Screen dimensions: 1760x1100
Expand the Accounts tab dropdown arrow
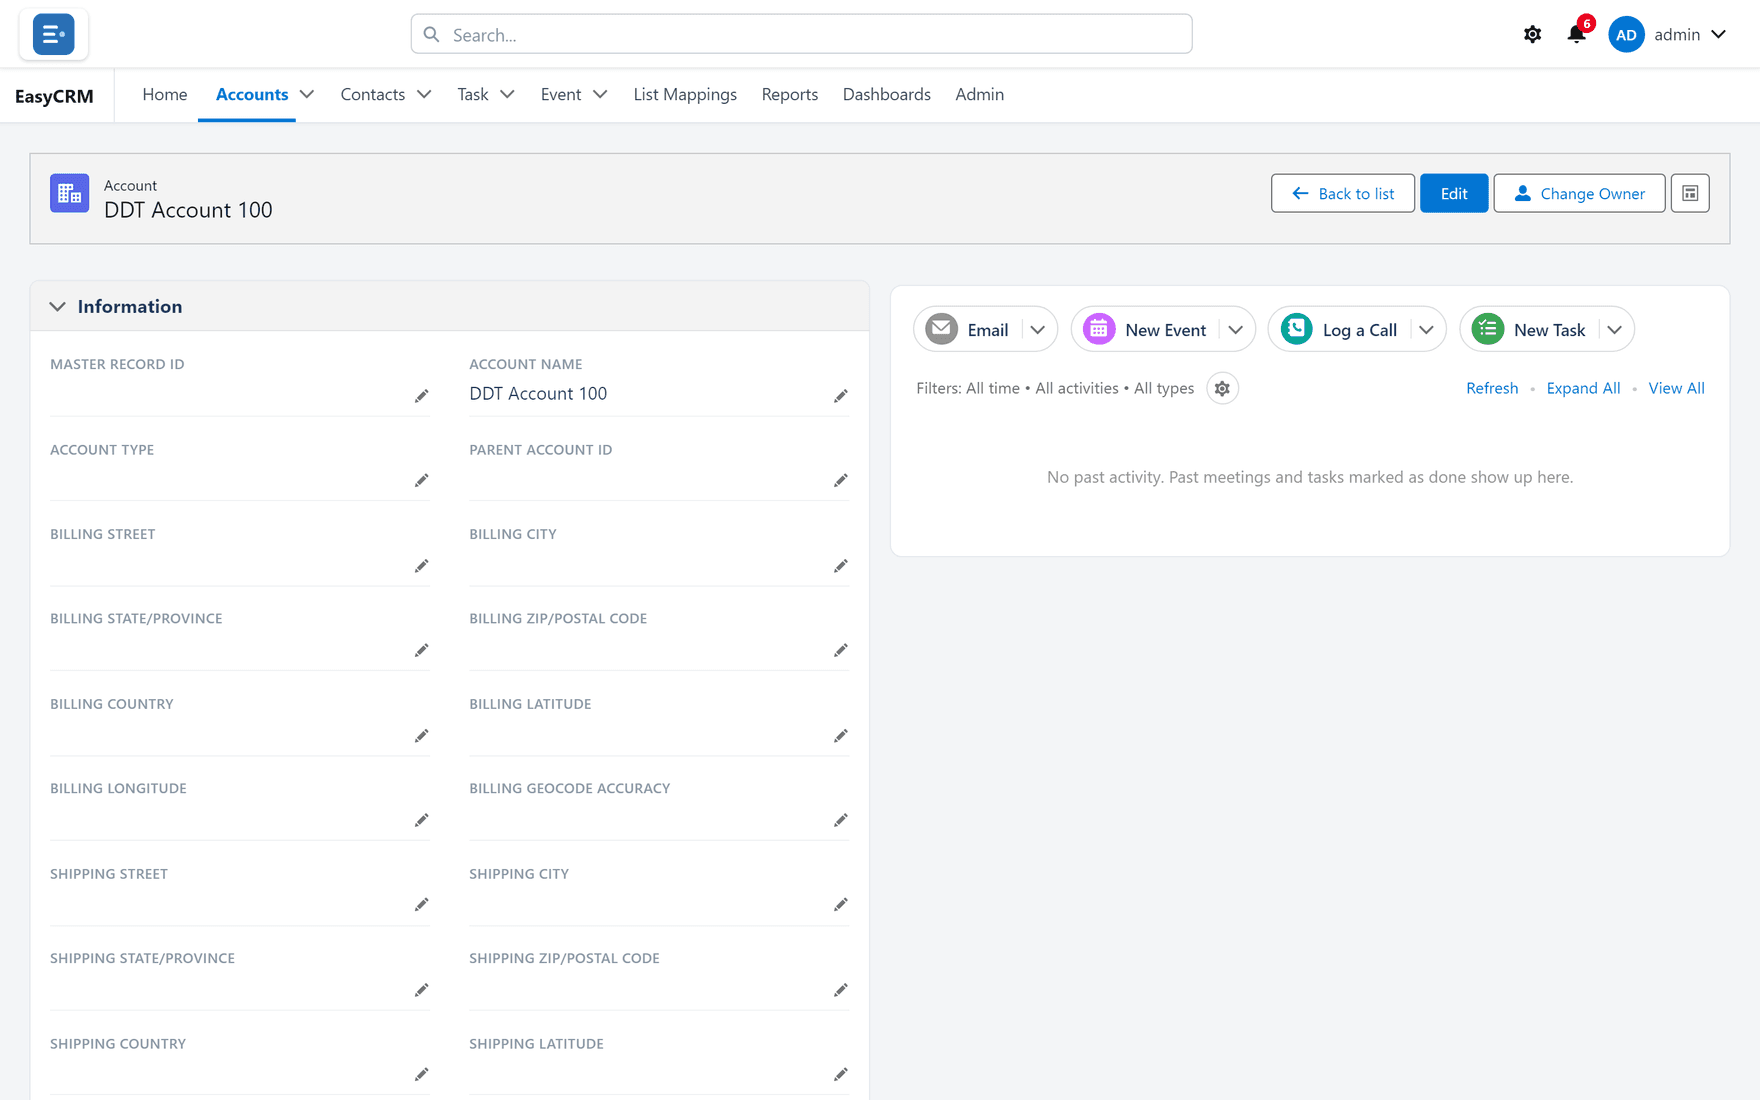coord(307,94)
